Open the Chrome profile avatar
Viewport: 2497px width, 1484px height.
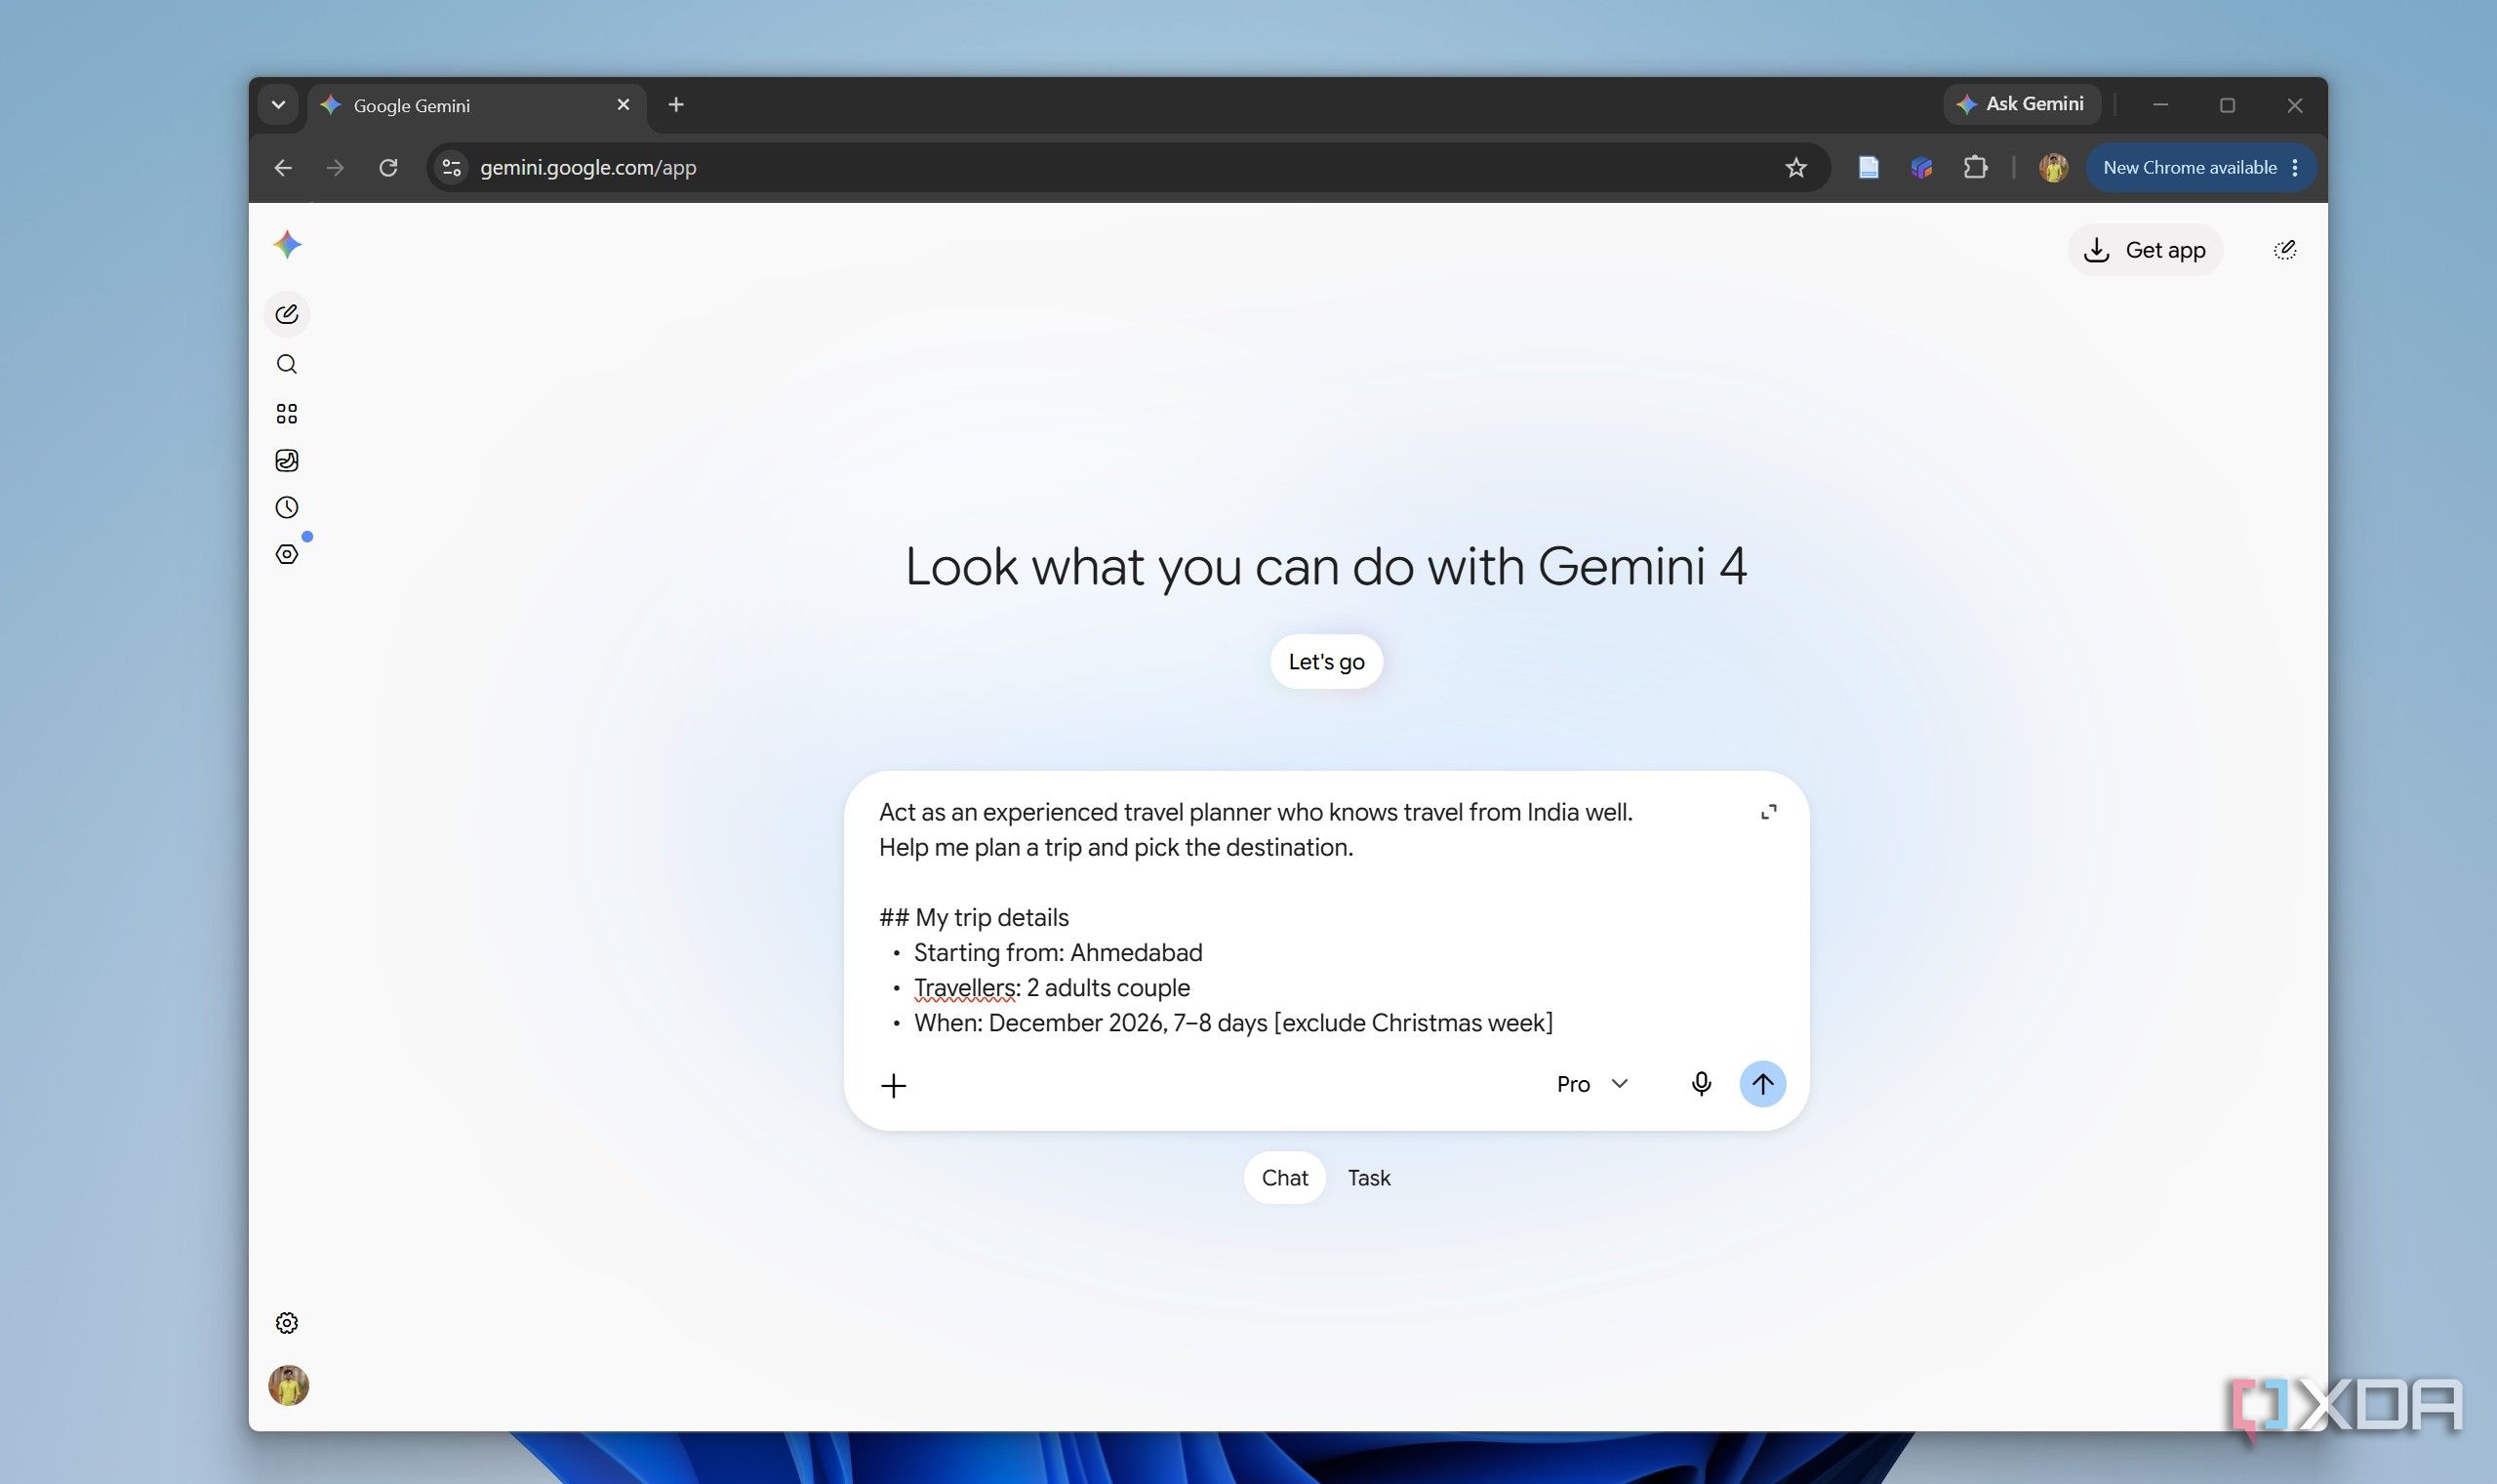(2053, 168)
